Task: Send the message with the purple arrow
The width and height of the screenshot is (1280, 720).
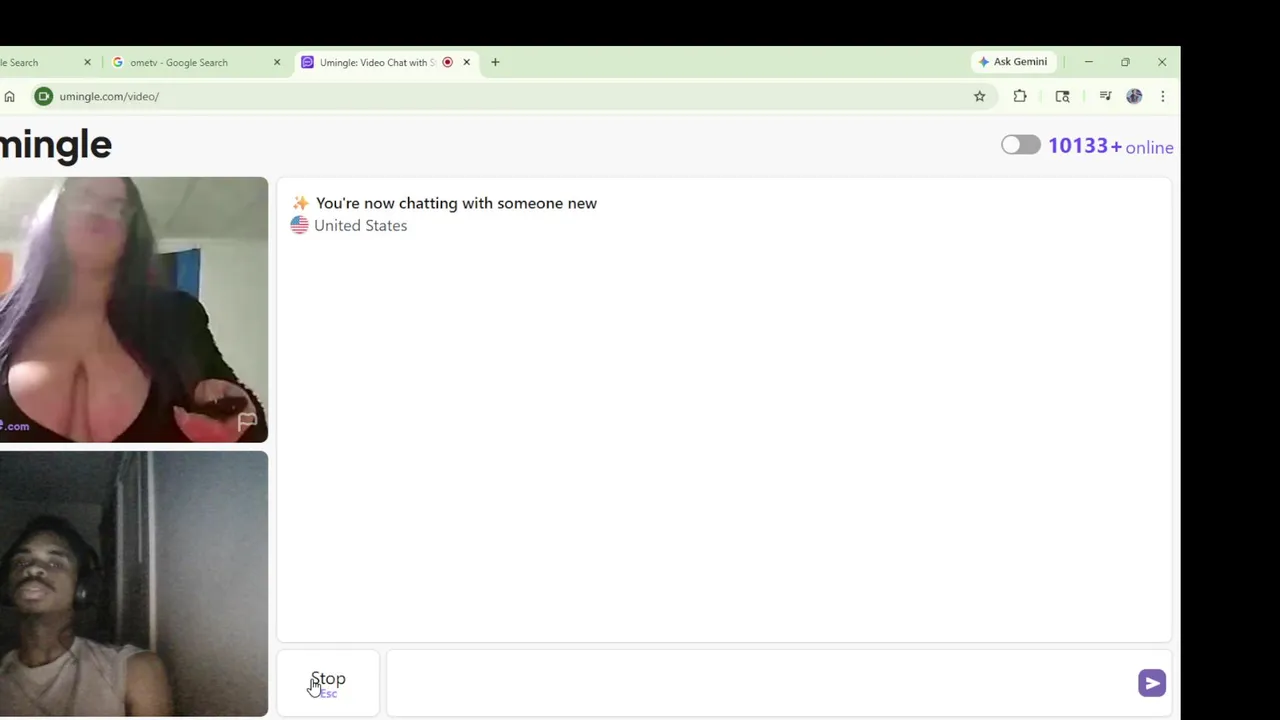Action: point(1151,683)
